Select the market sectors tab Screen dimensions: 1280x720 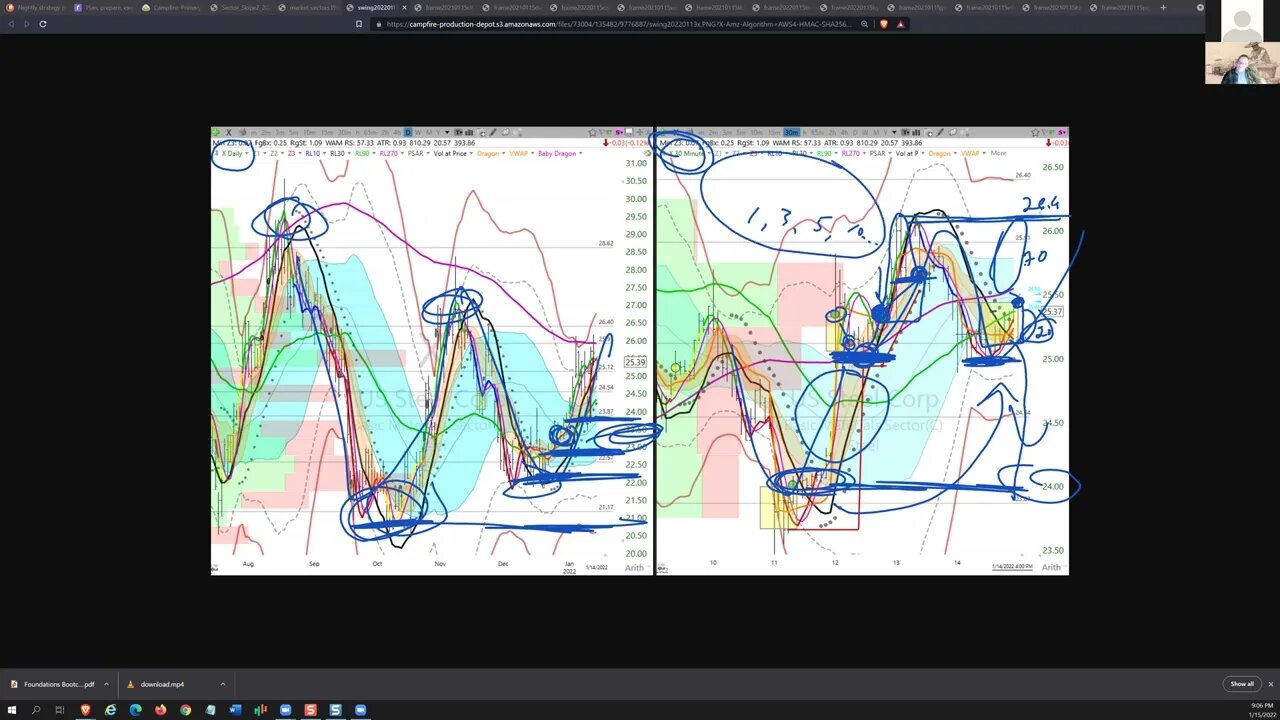[x=308, y=8]
